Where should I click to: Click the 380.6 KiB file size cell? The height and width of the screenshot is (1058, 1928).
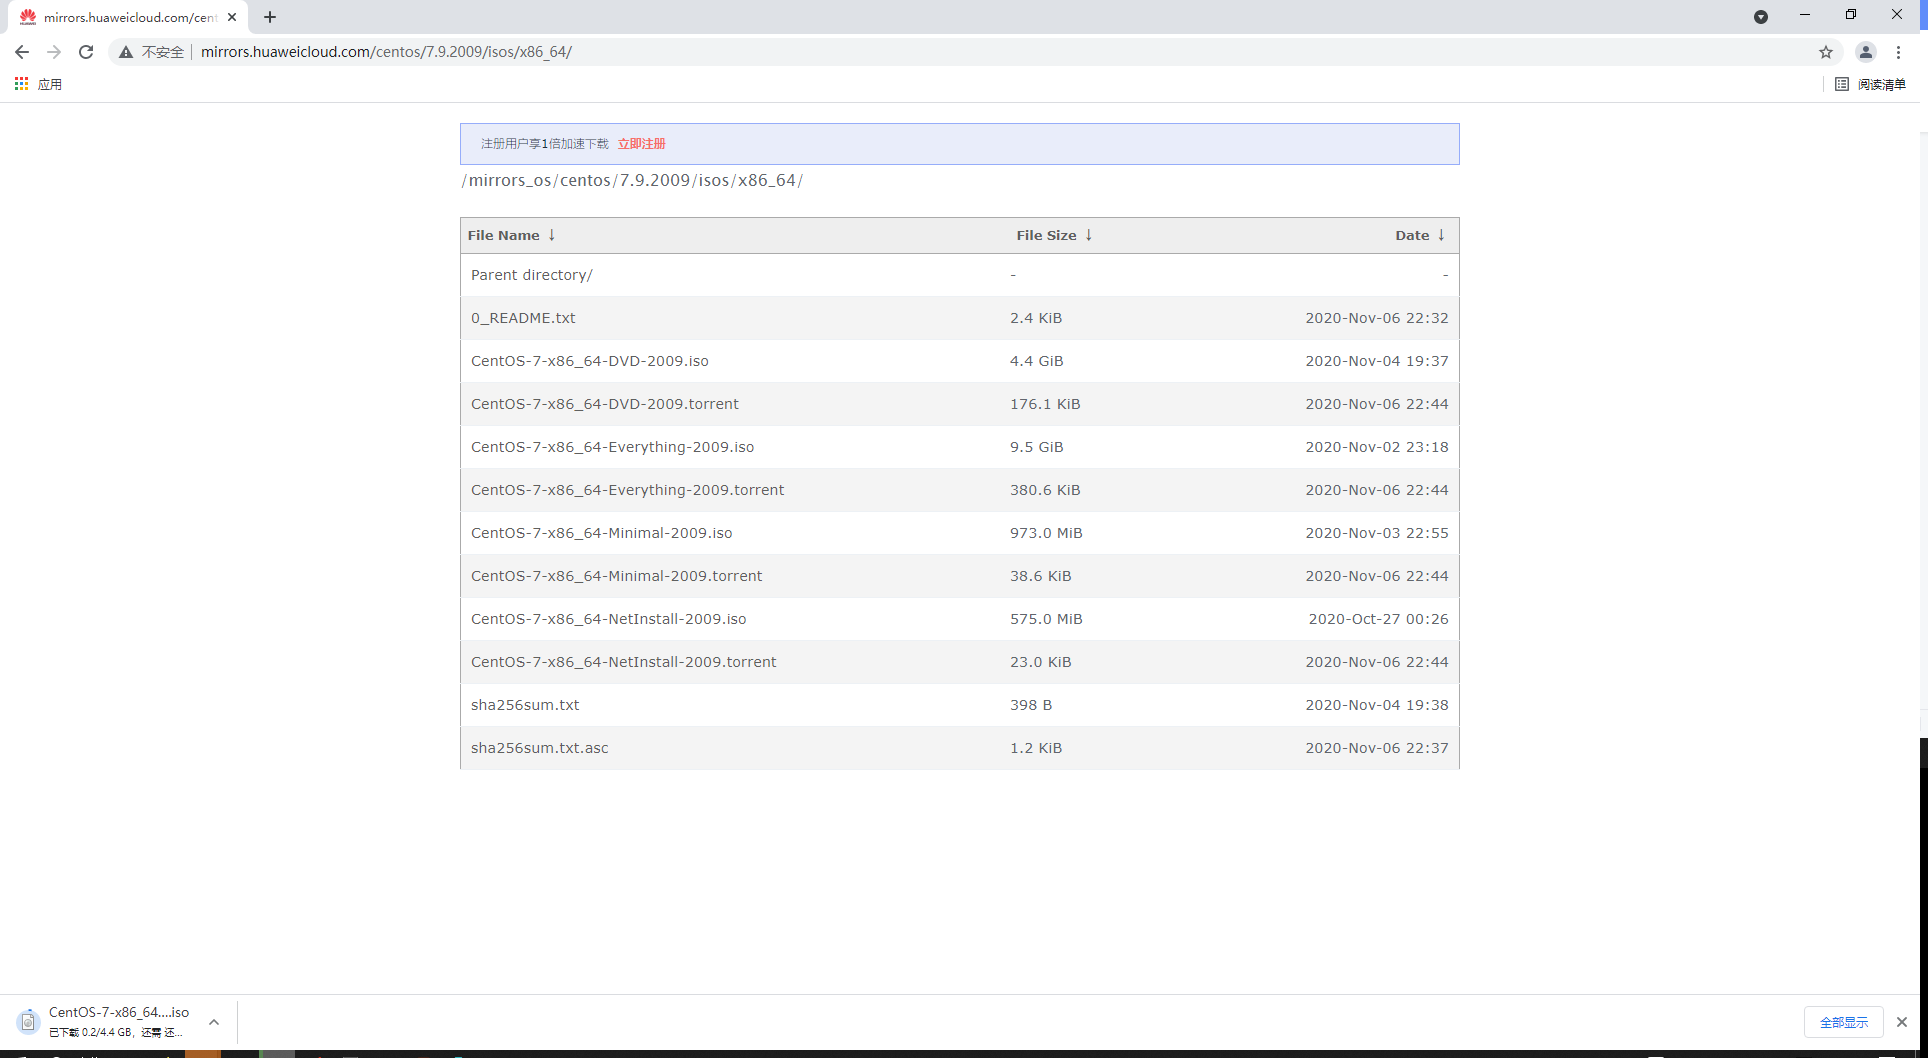pos(1045,490)
